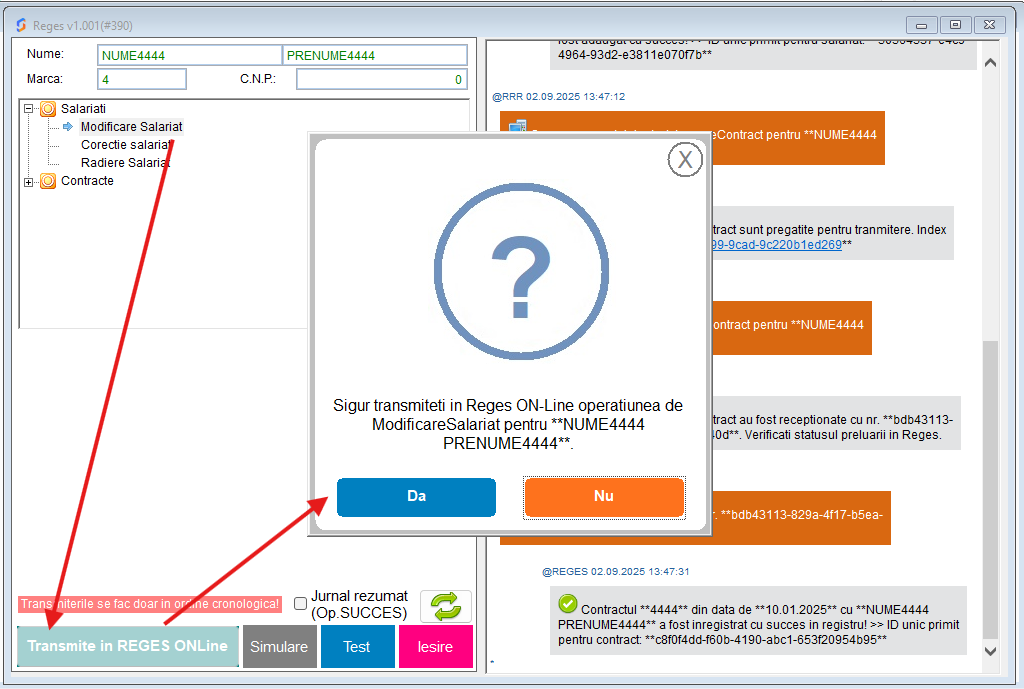Click the Marca input field
Image resolution: width=1024 pixels, height=689 pixels.
142,79
